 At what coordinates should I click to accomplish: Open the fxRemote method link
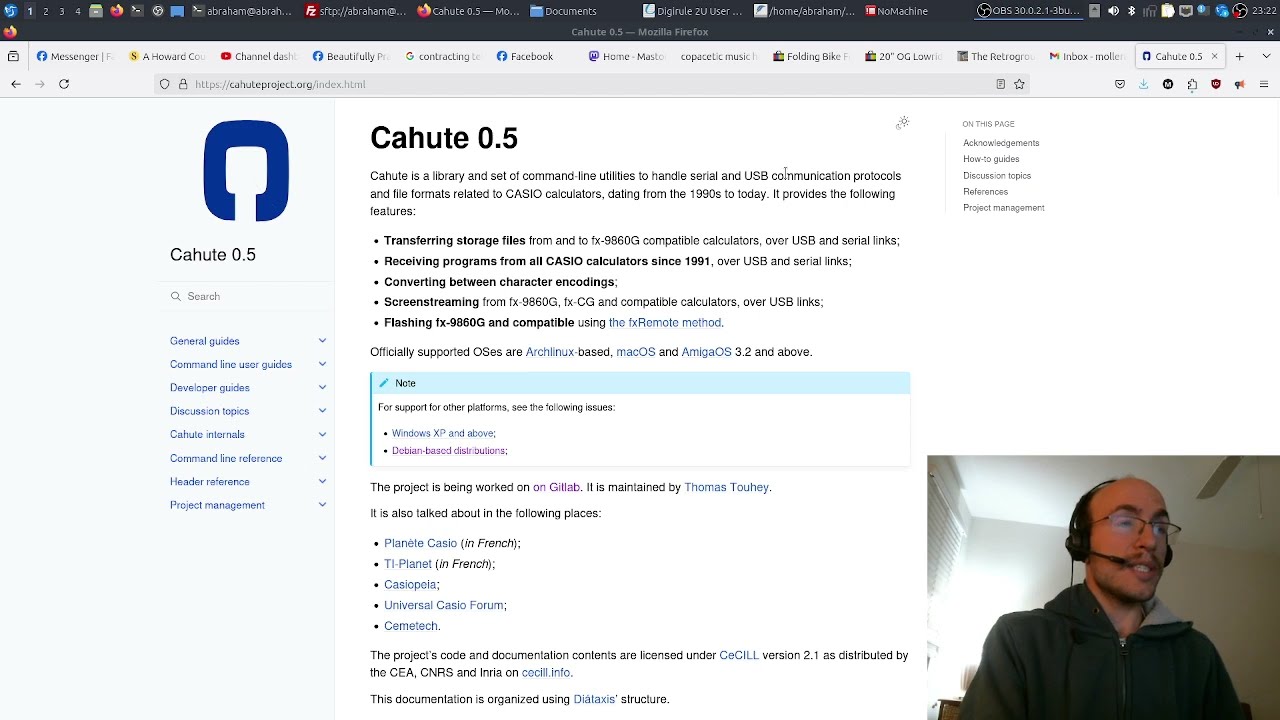pyautogui.click(x=665, y=323)
